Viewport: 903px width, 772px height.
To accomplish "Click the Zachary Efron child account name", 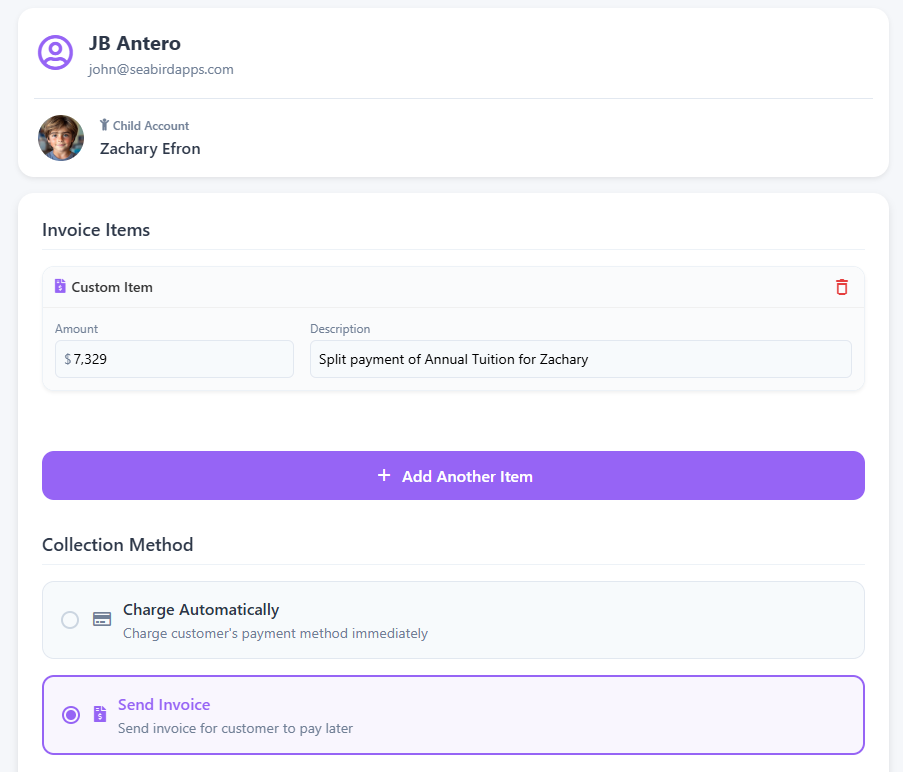I will pos(150,149).
